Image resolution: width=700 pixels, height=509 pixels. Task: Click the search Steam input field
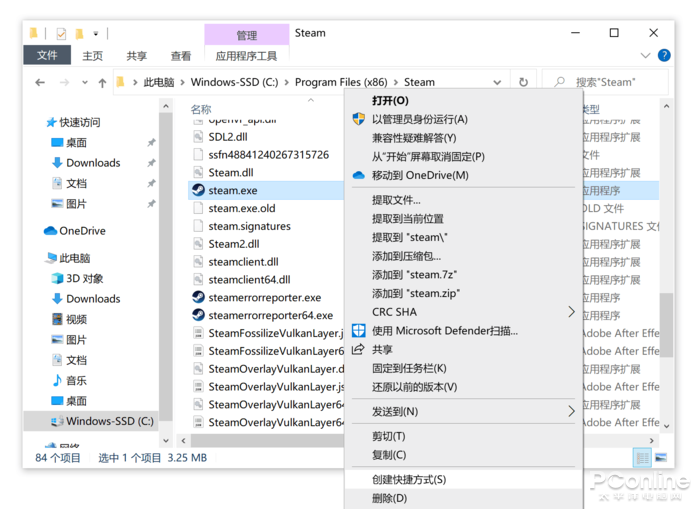coord(605,82)
